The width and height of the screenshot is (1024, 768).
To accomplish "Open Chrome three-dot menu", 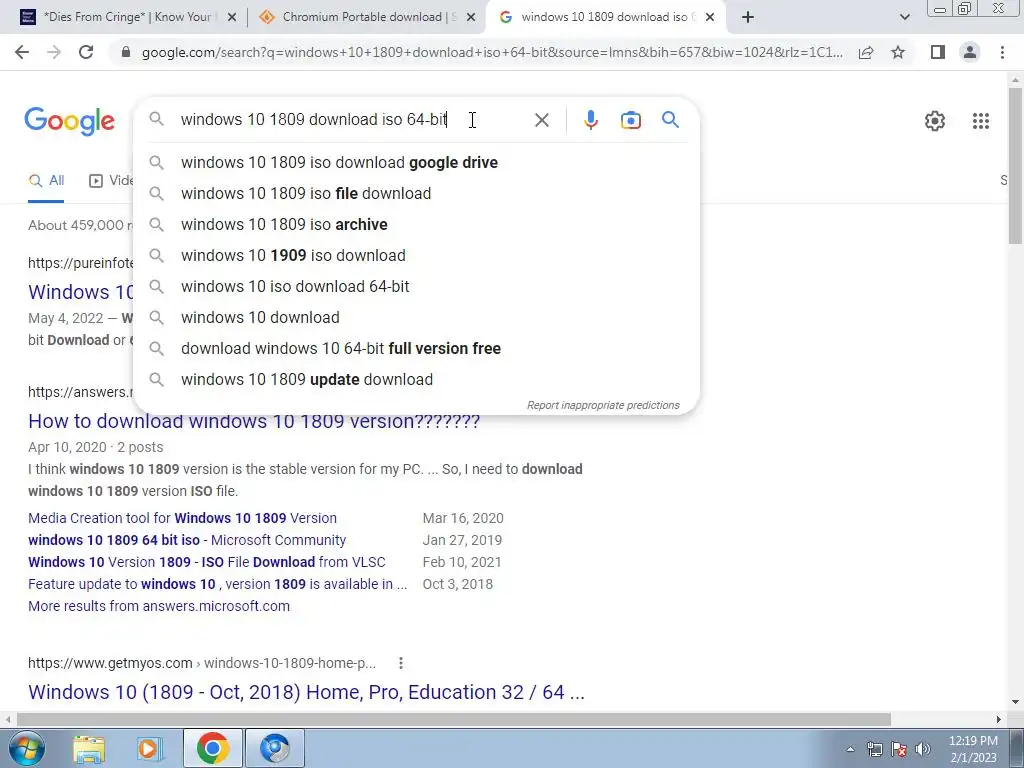I will pyautogui.click(x=1002, y=52).
